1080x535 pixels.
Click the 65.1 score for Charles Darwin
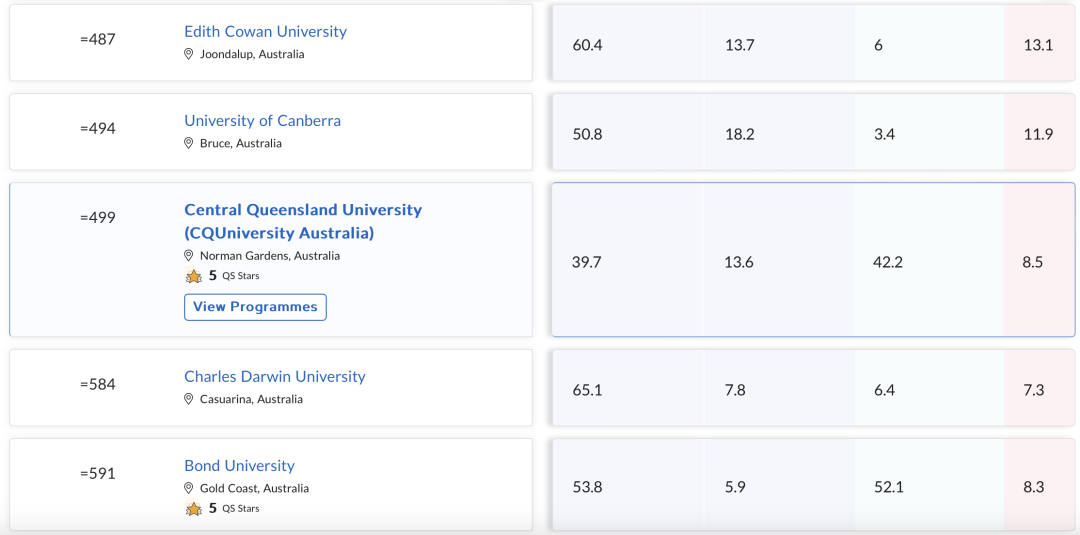point(588,390)
